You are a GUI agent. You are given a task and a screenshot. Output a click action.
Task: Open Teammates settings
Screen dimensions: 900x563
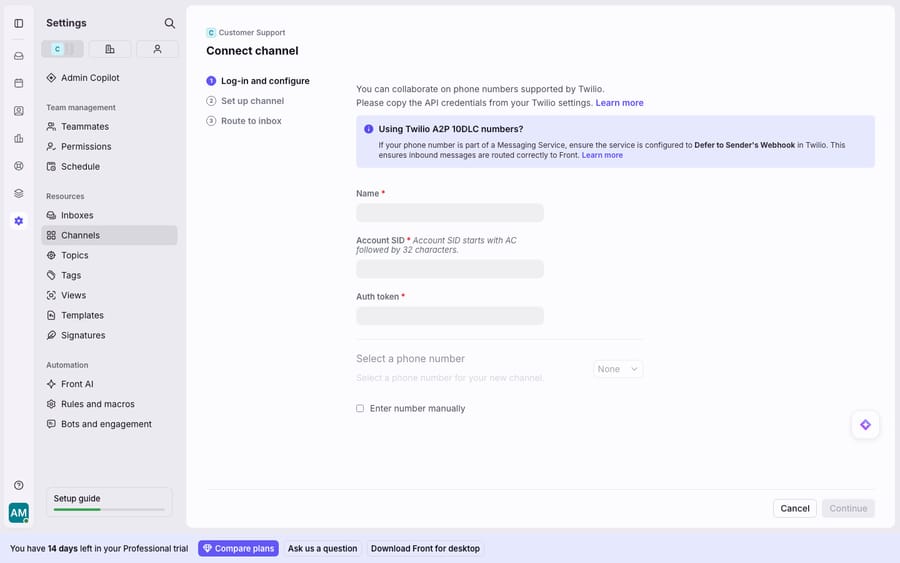[109, 126]
